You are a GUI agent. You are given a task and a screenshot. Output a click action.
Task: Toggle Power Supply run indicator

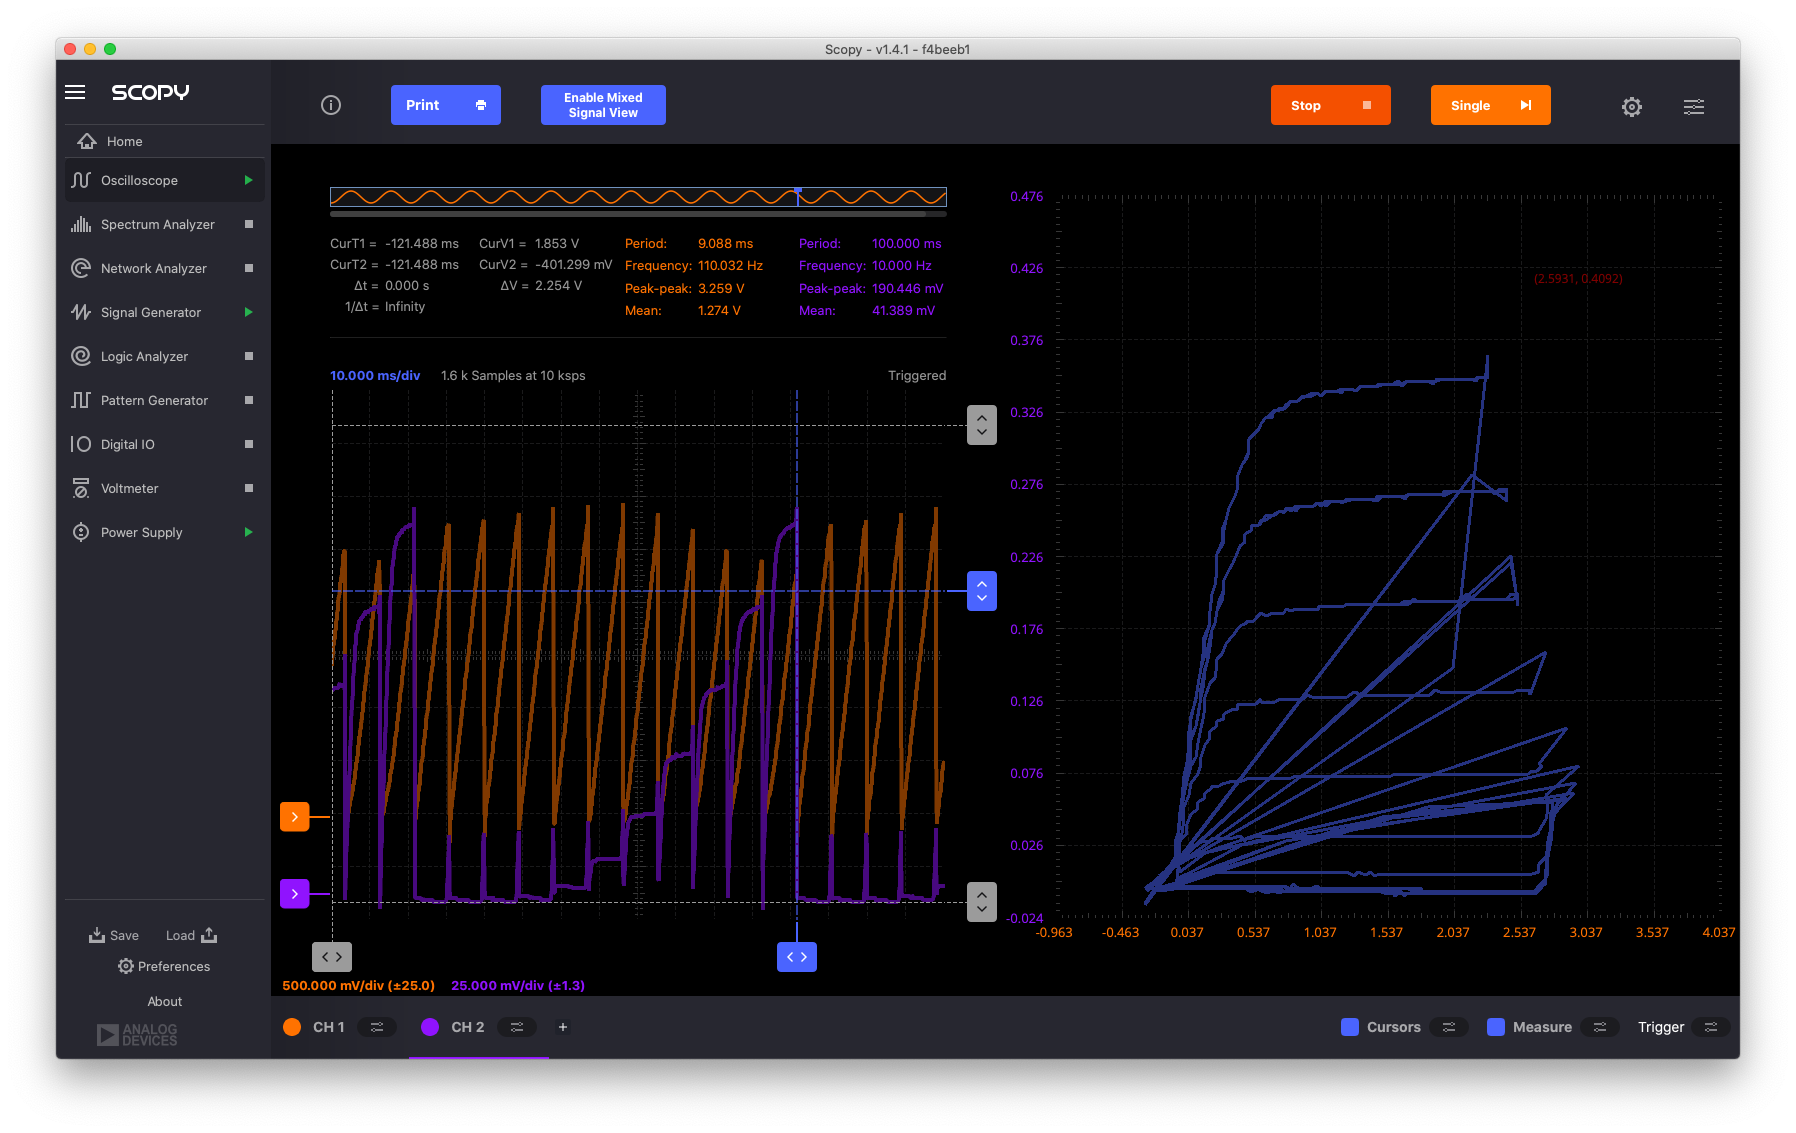[x=249, y=532]
